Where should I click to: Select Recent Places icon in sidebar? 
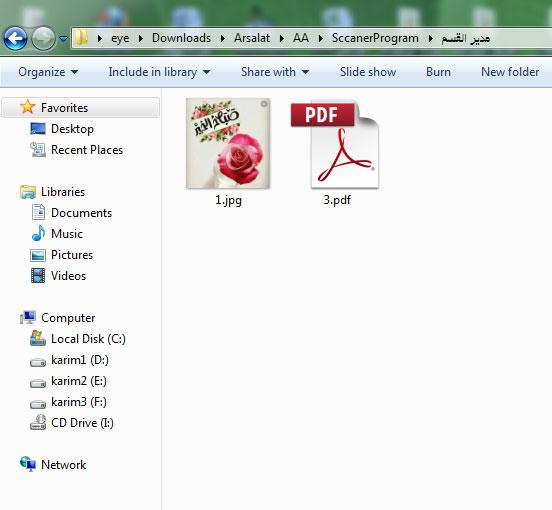tap(38, 150)
